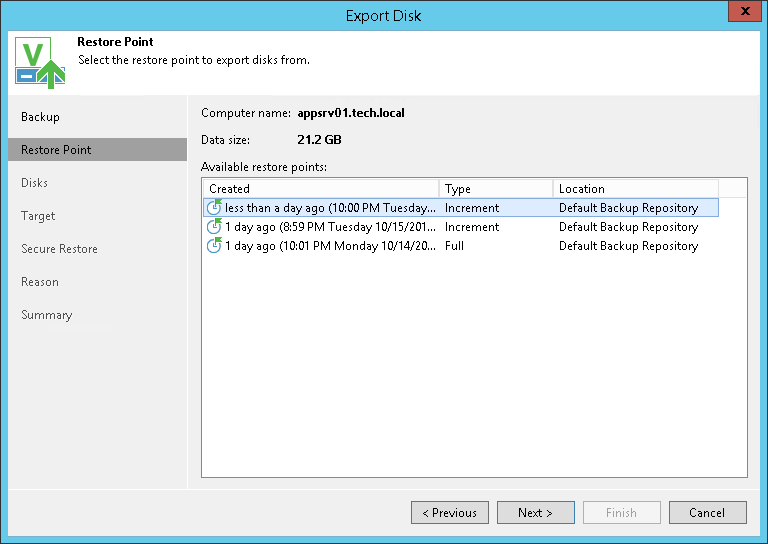Image resolution: width=768 pixels, height=544 pixels.
Task: Open the Backup wizard step
Action: coord(40,117)
